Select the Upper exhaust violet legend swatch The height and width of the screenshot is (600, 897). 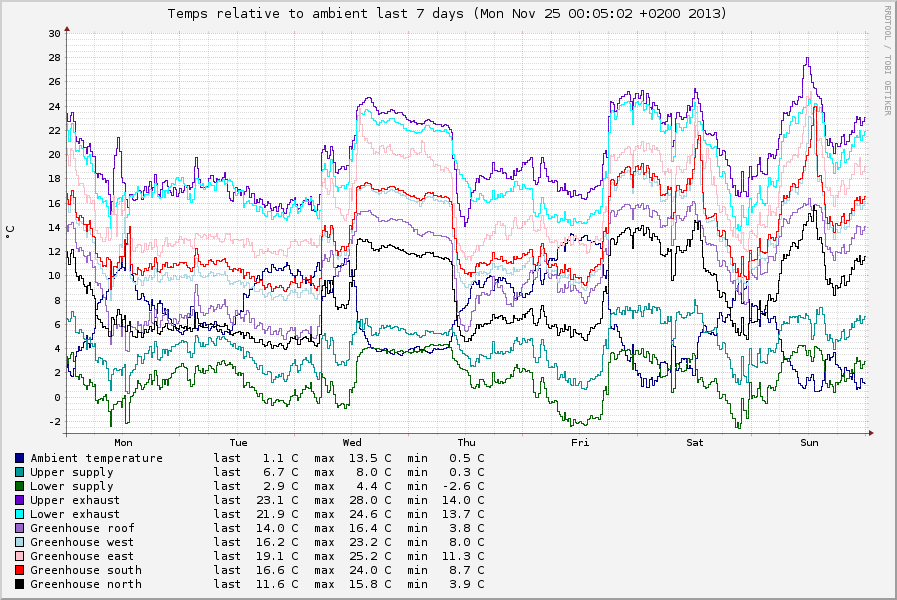click(x=19, y=500)
